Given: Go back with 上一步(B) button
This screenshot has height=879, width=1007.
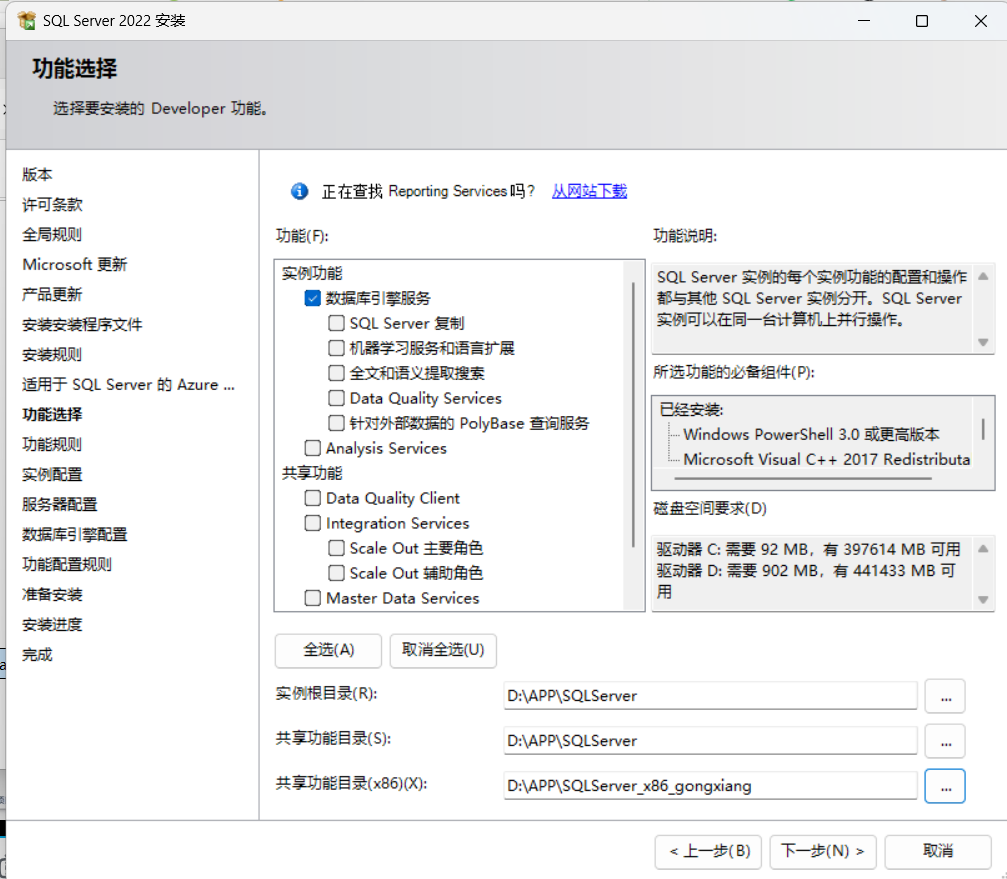Looking at the screenshot, I should point(708,851).
